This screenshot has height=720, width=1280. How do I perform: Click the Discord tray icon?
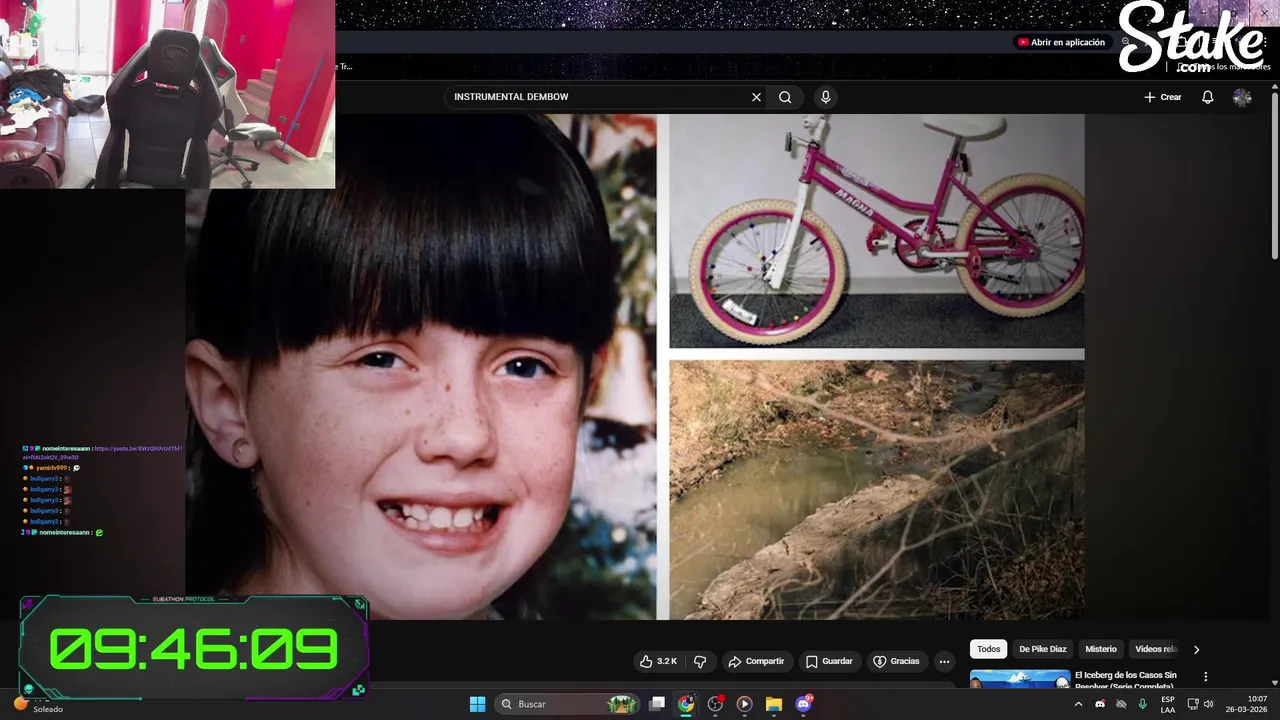coord(1100,704)
